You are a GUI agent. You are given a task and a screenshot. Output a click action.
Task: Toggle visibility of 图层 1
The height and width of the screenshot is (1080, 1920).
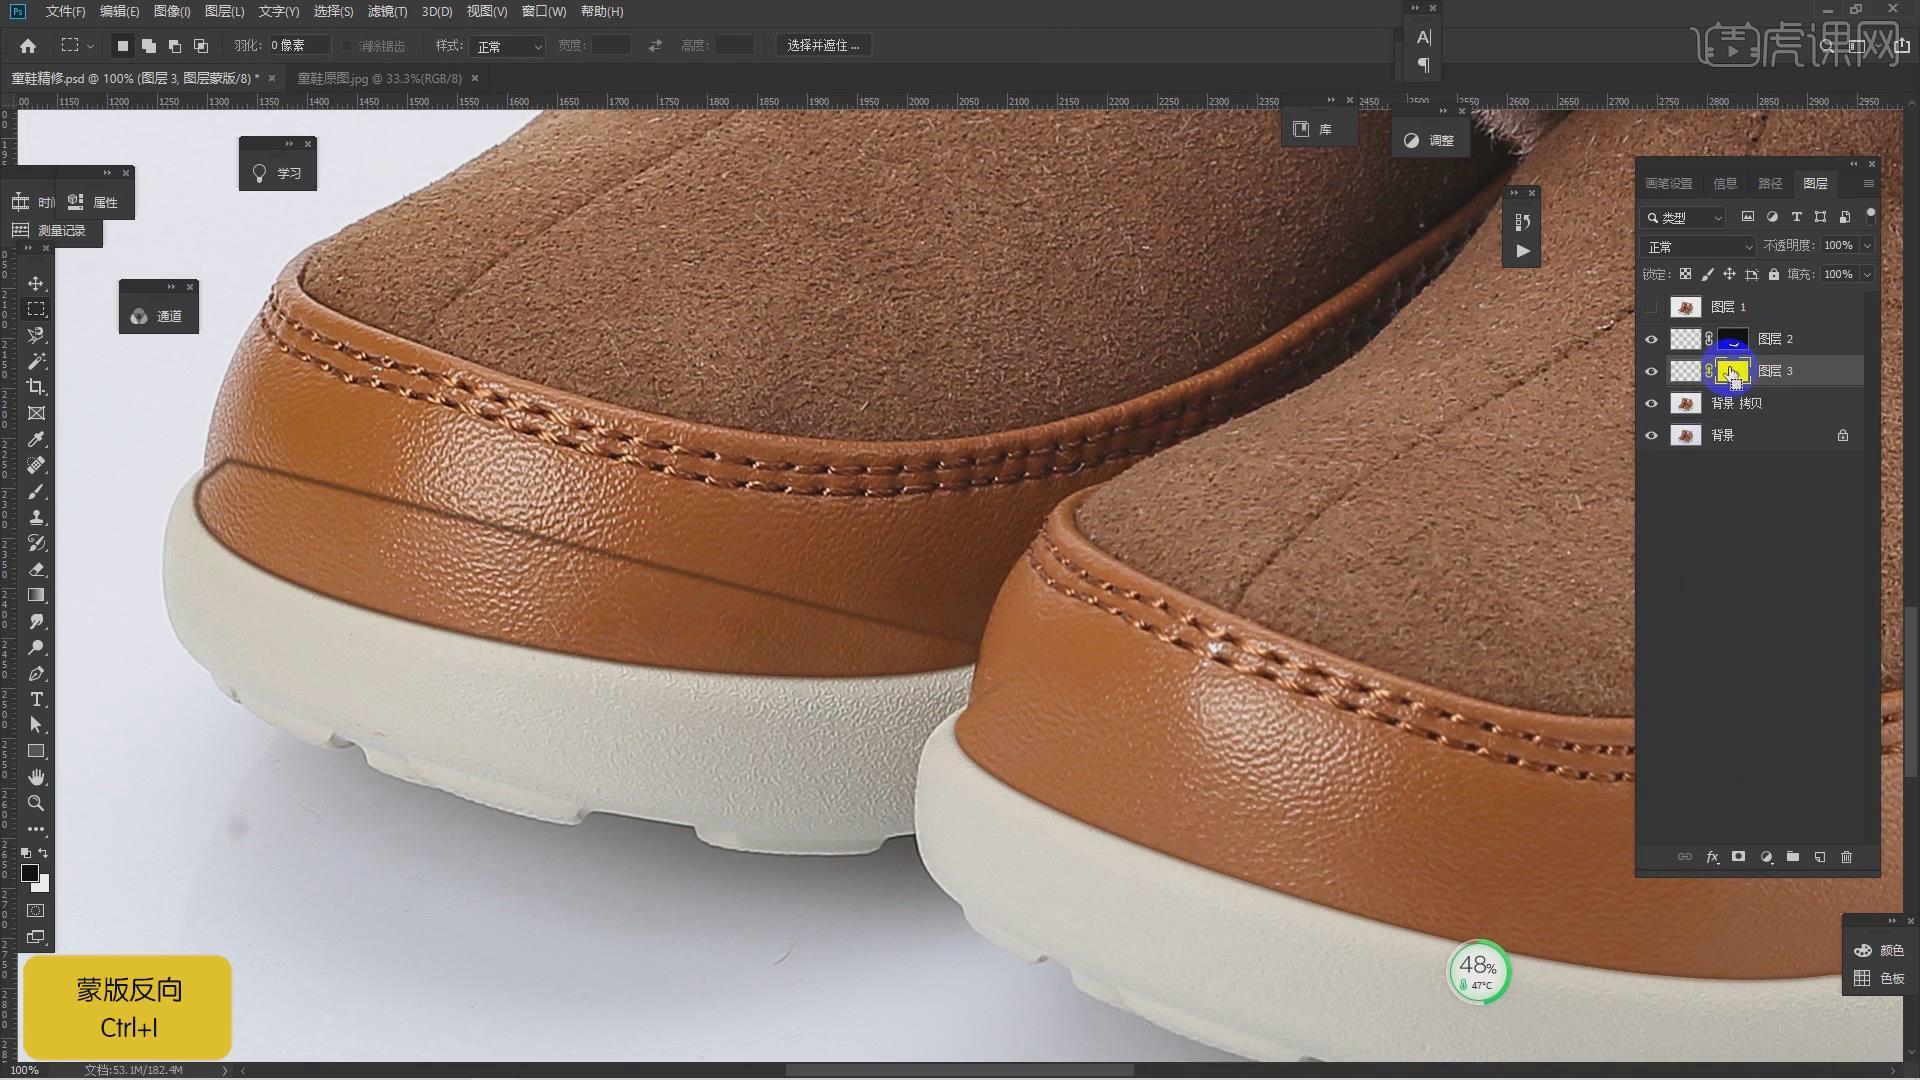(x=1651, y=307)
